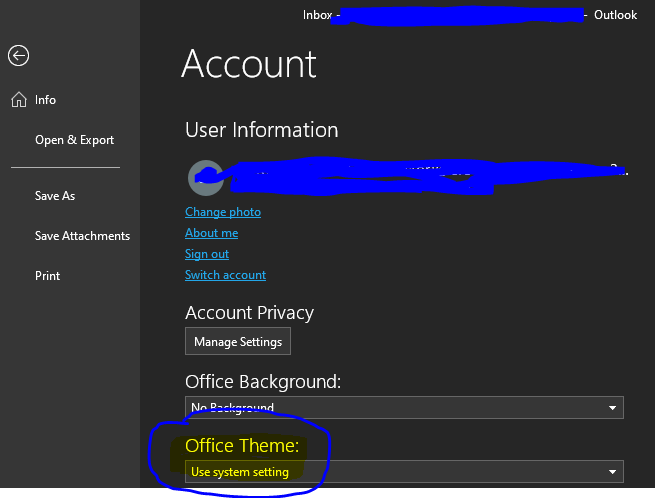The height and width of the screenshot is (498, 655).
Task: Click the Info home icon
Action: 19,100
